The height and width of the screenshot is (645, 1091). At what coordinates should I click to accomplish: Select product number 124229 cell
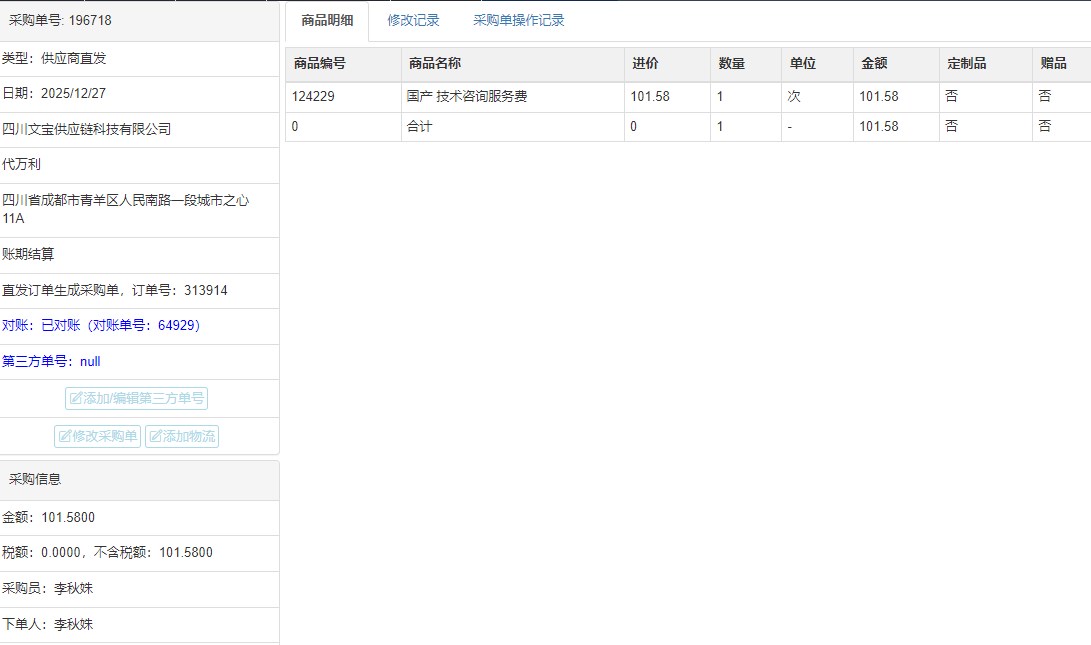pyautogui.click(x=313, y=97)
